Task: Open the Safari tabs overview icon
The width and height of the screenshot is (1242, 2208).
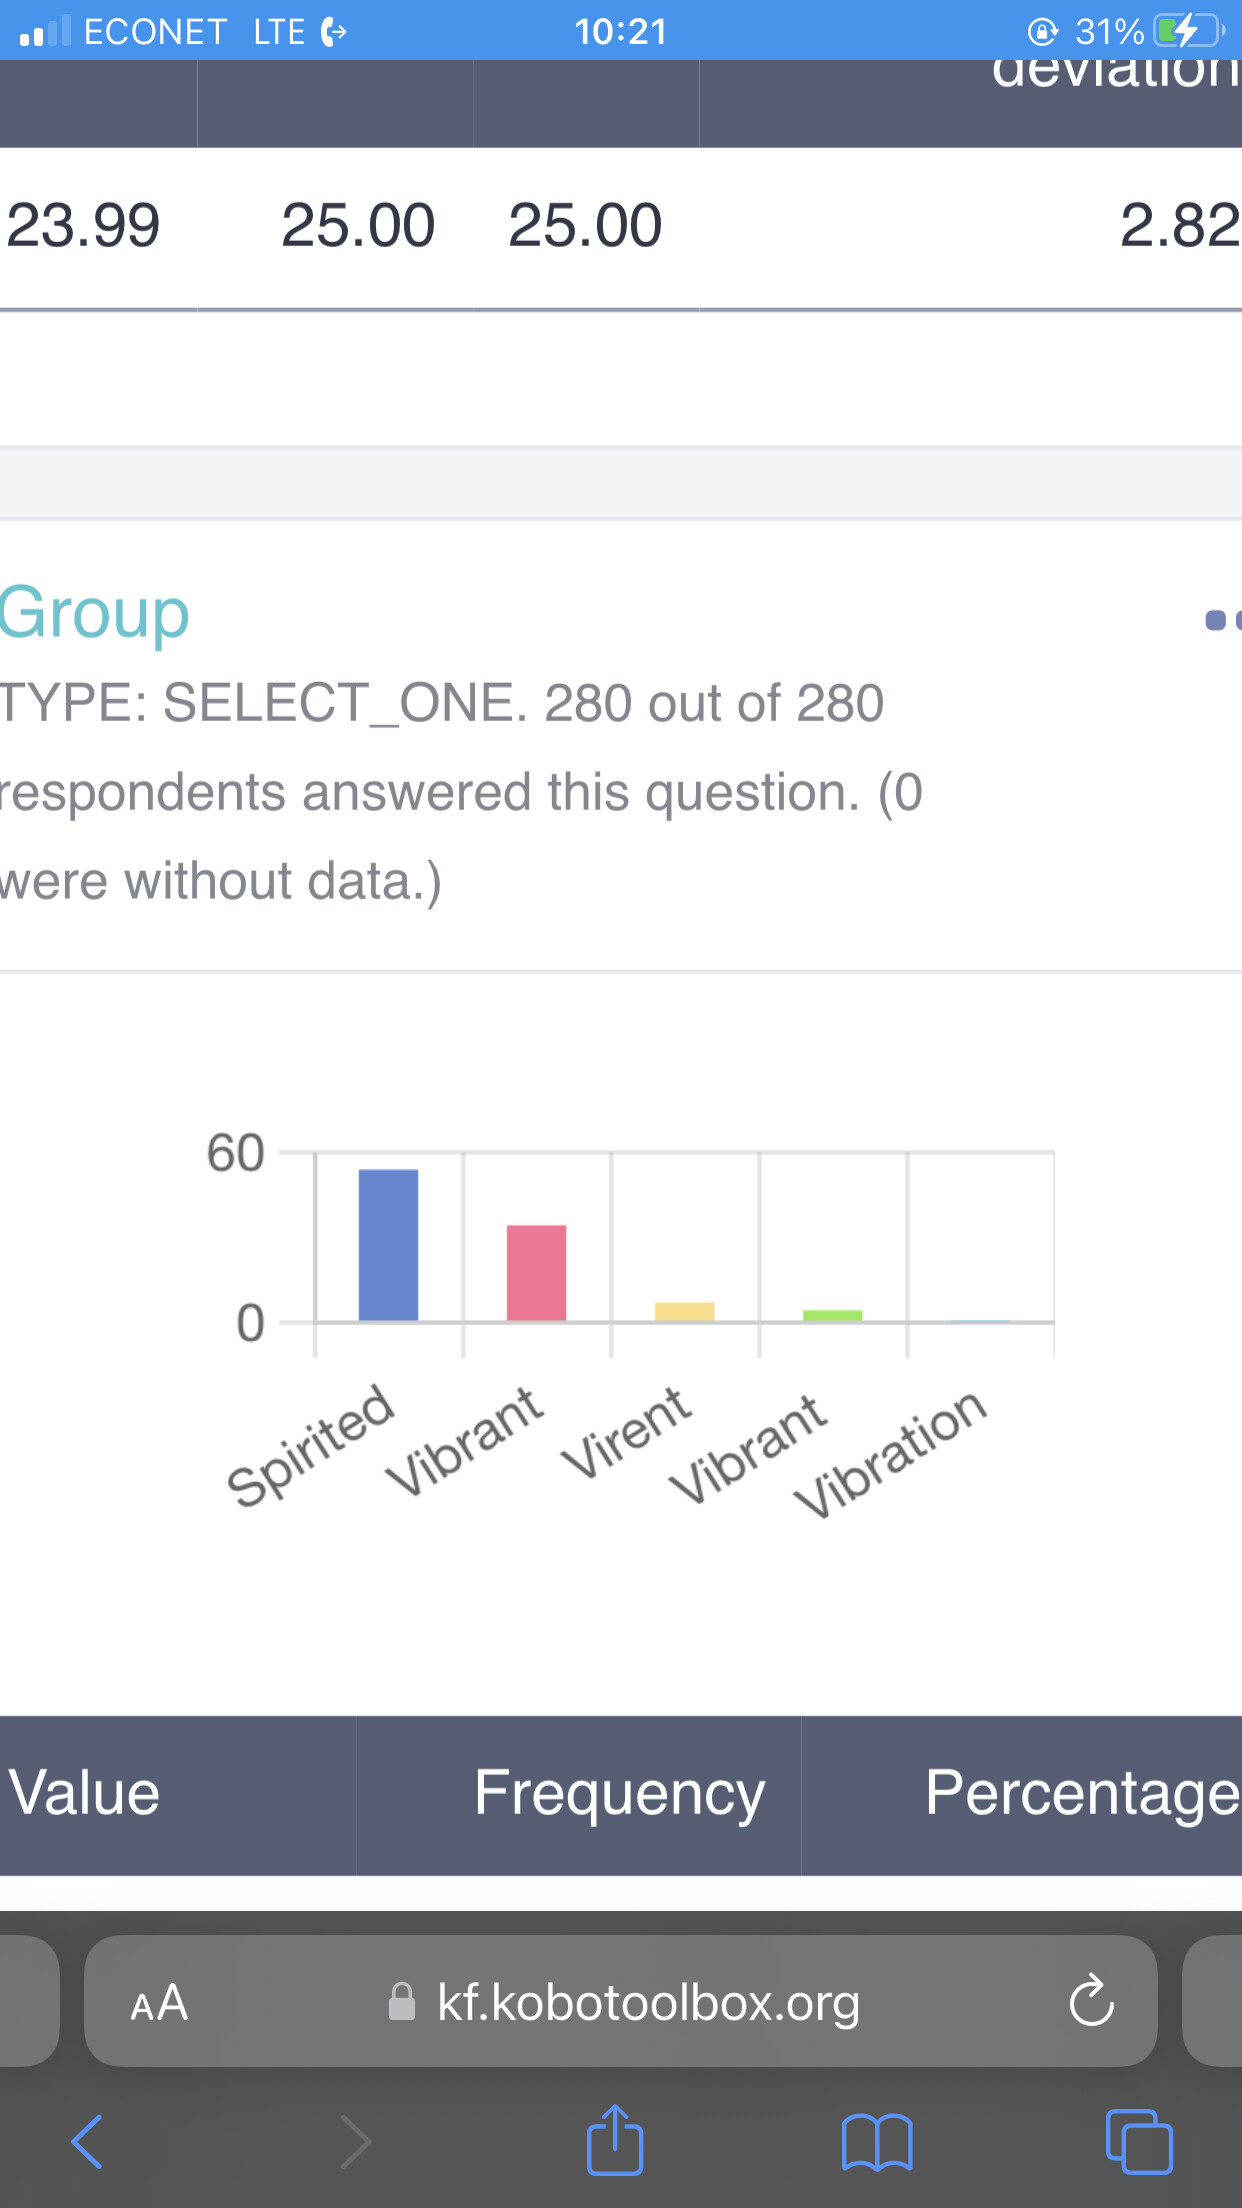Action: click(x=1139, y=2141)
